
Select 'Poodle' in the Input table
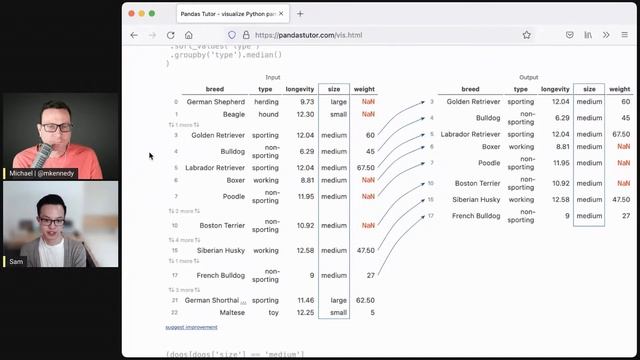234,196
